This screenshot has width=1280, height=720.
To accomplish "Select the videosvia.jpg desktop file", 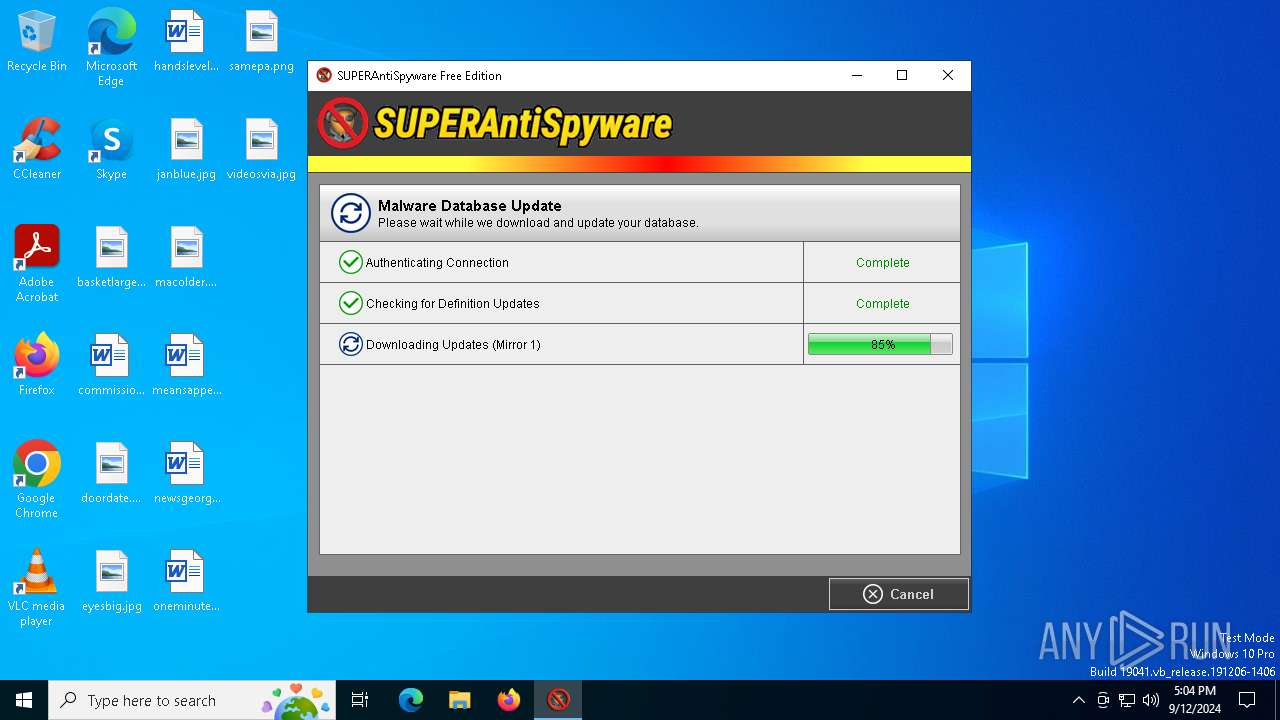I will click(x=261, y=149).
